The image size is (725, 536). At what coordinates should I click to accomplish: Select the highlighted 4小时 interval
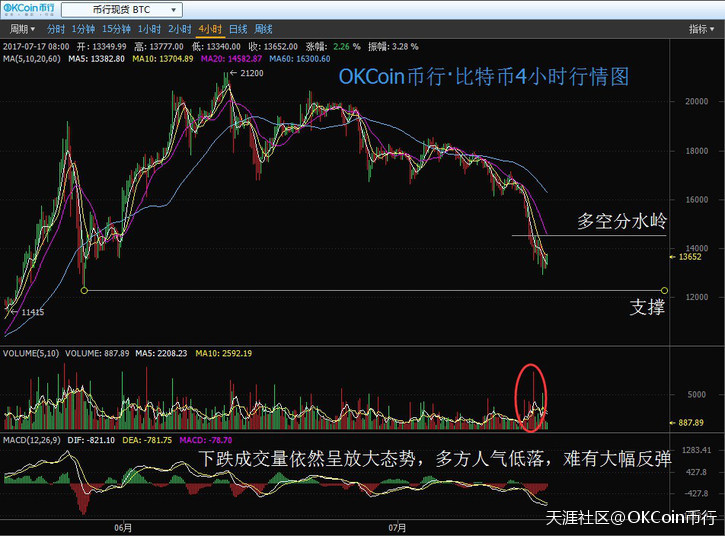210,30
